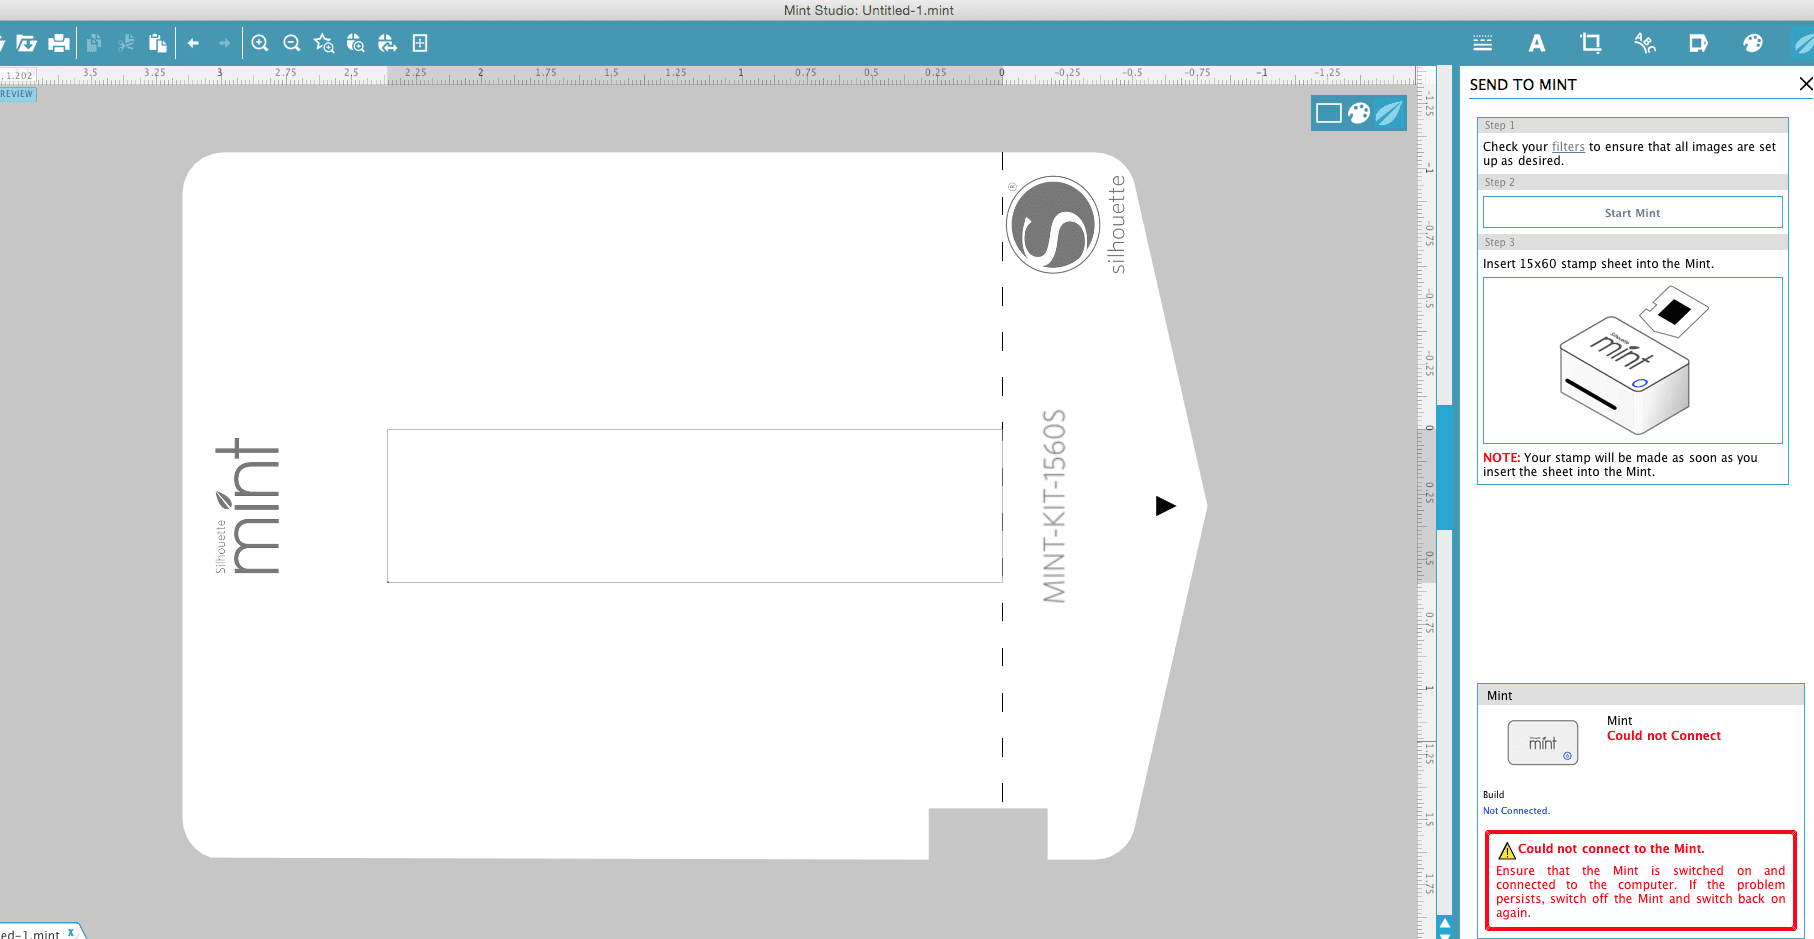Follow the filters link in Step 1
This screenshot has width=1814, height=939.
(x=1568, y=147)
